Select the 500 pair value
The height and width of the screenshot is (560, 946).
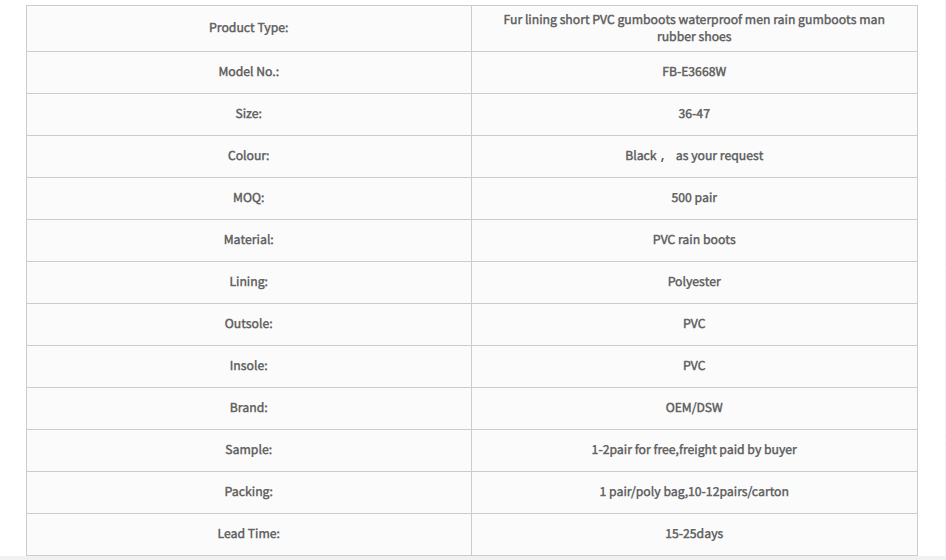click(694, 198)
